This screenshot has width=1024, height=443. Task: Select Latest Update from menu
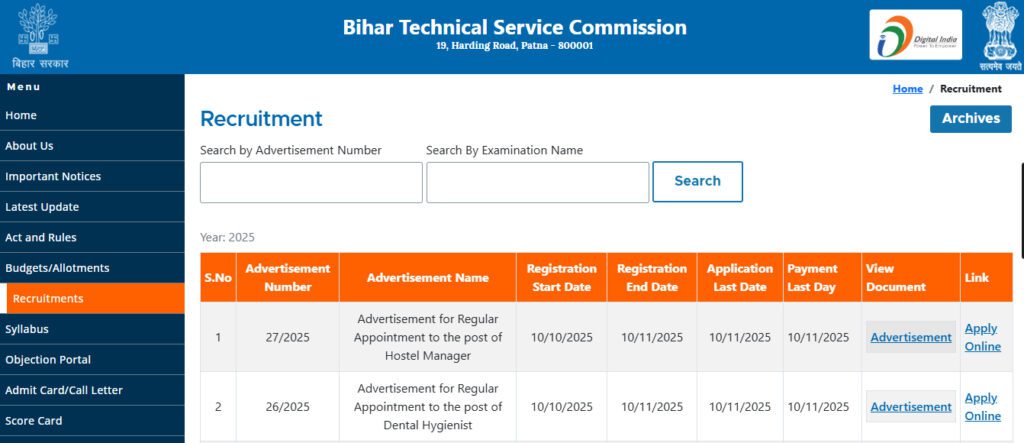coord(42,207)
